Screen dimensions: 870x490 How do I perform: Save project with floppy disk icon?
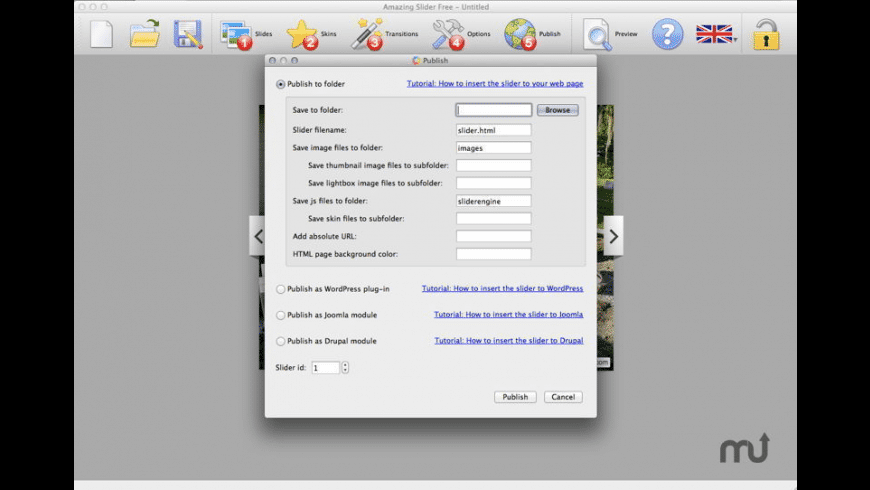(x=188, y=34)
